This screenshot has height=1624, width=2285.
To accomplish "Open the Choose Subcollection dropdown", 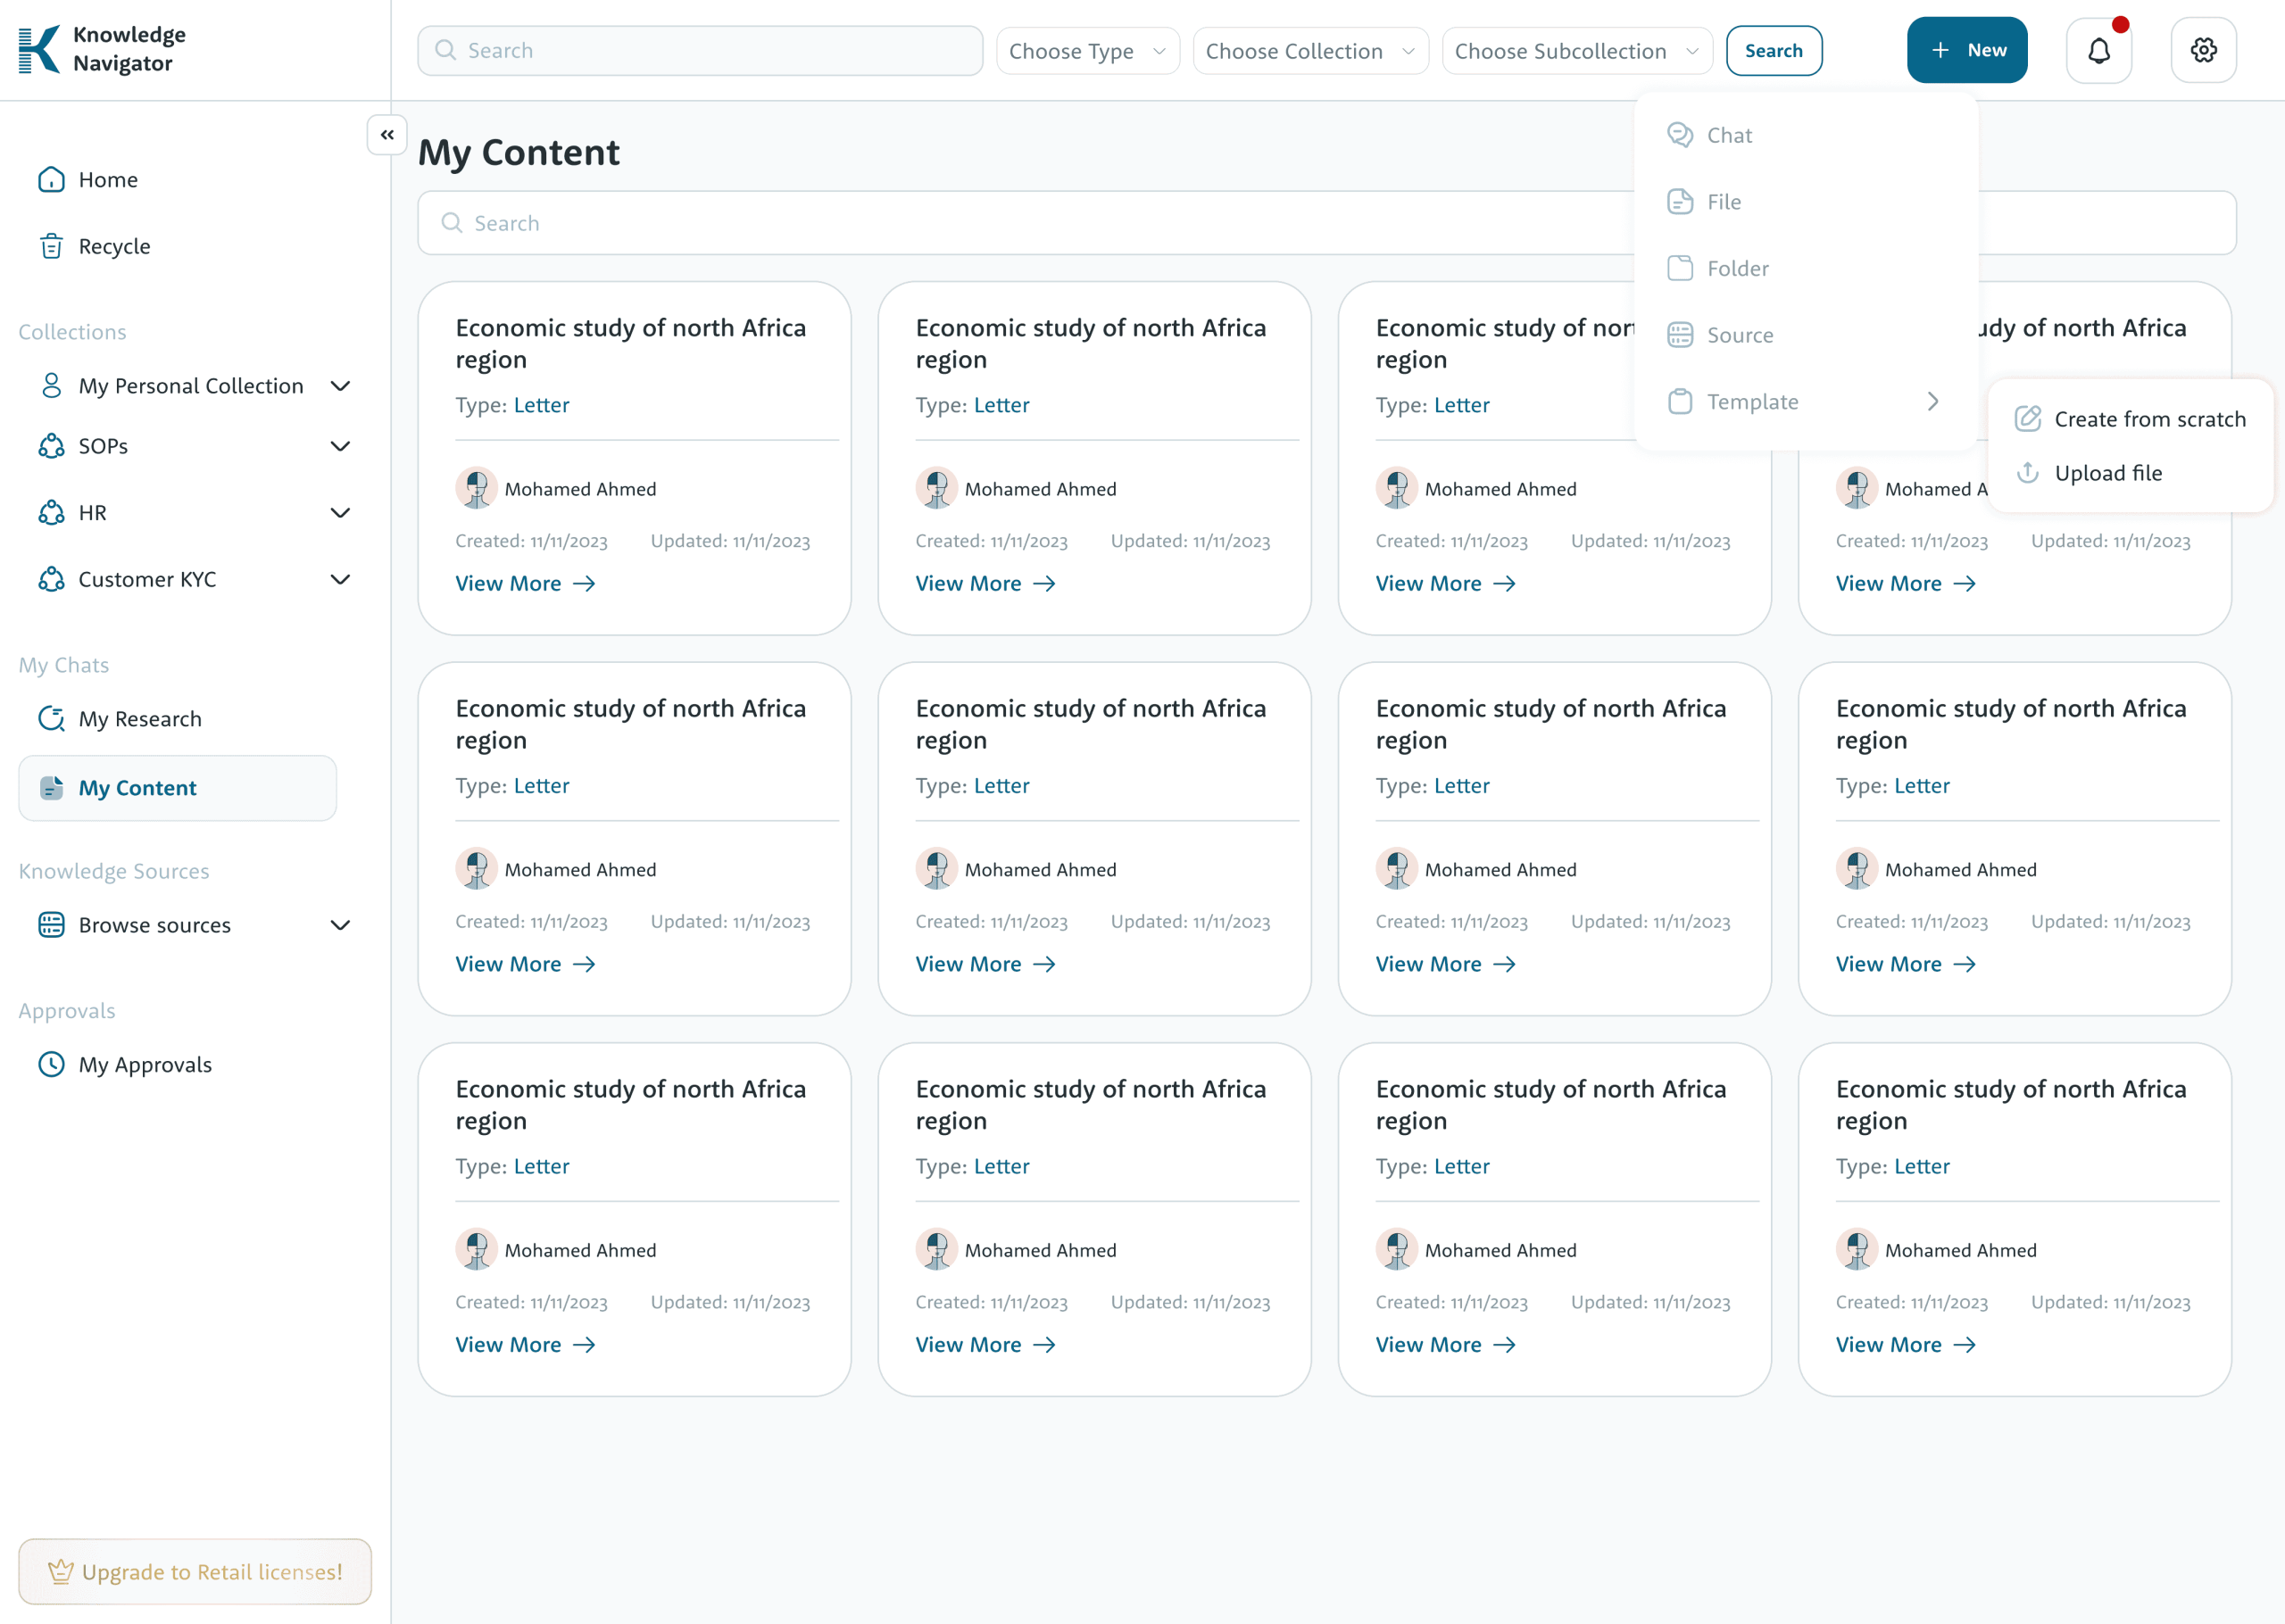I will 1576,51.
